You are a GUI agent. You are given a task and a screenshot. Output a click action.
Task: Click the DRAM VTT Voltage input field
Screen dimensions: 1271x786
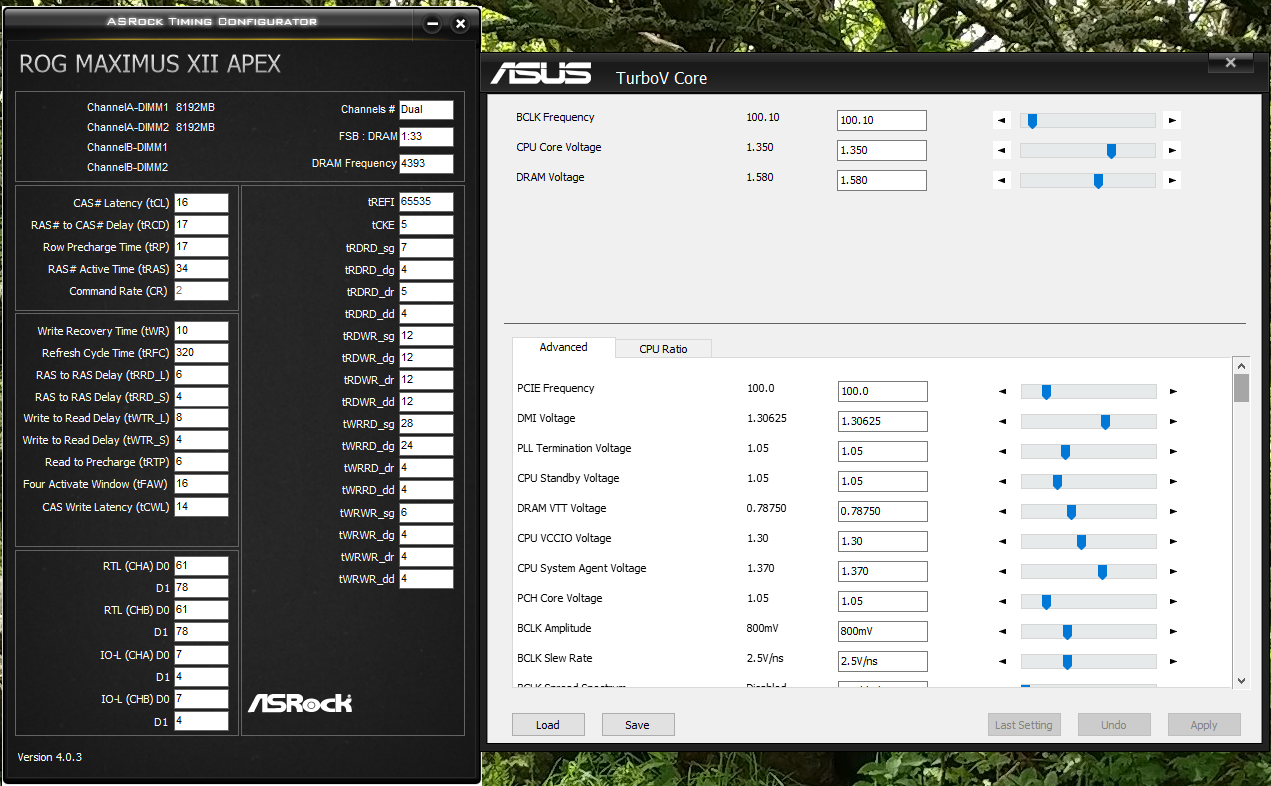tap(882, 511)
